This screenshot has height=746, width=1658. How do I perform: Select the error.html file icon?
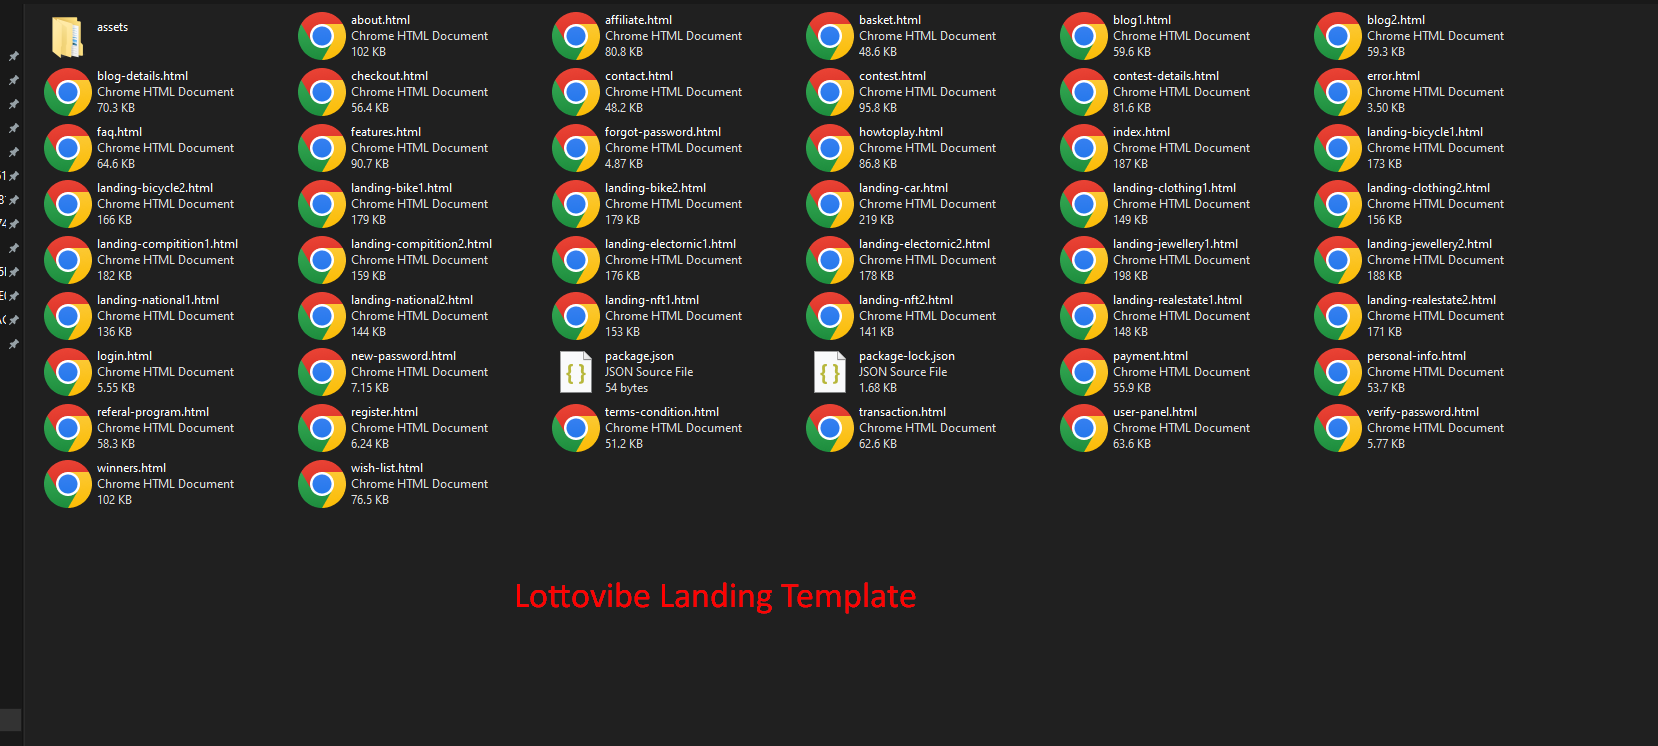click(x=1338, y=92)
